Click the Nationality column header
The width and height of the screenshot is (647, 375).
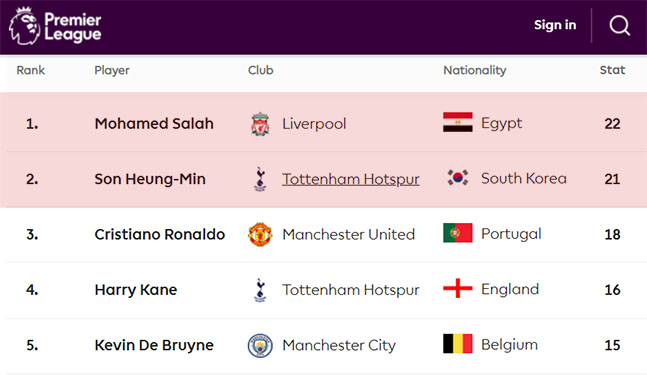point(475,70)
